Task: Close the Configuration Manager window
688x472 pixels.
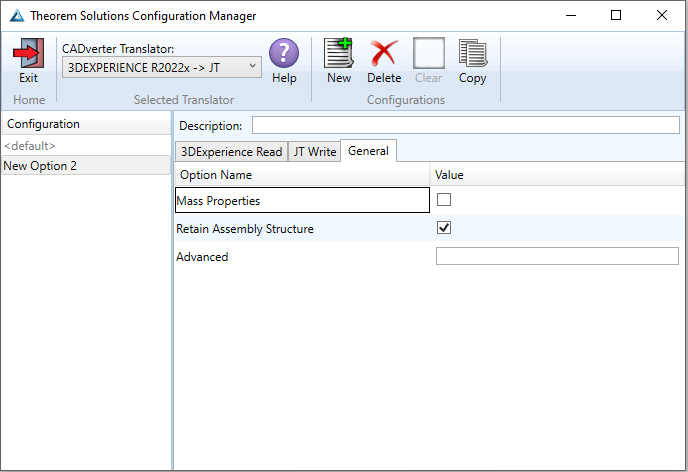Action: (662, 15)
